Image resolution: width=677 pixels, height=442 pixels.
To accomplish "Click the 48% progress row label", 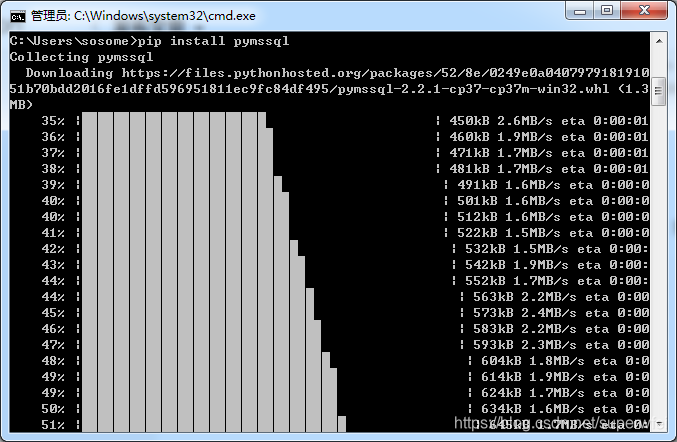I will click(53, 360).
